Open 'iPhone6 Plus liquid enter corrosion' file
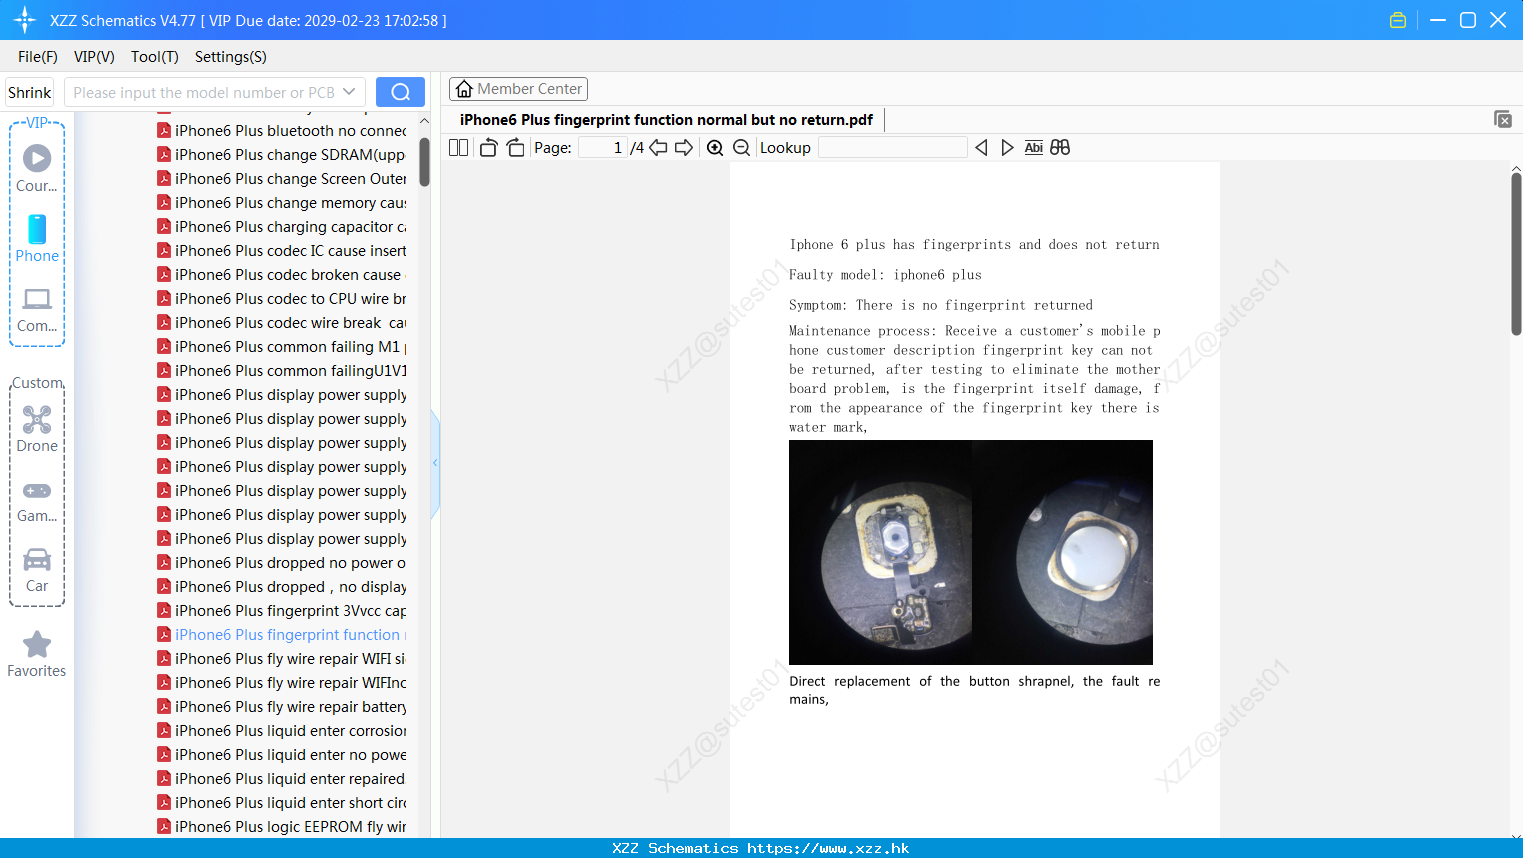1523x858 pixels. tap(282, 731)
